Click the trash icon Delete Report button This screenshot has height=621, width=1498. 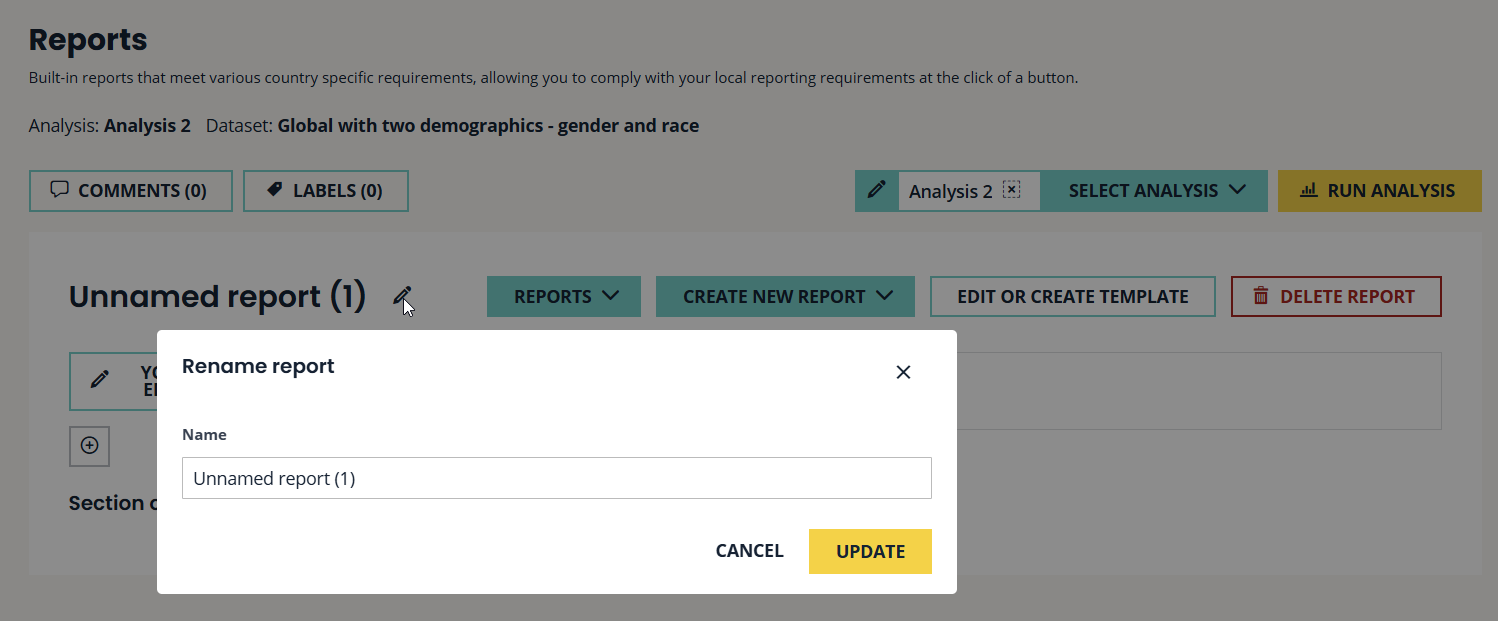point(1335,297)
